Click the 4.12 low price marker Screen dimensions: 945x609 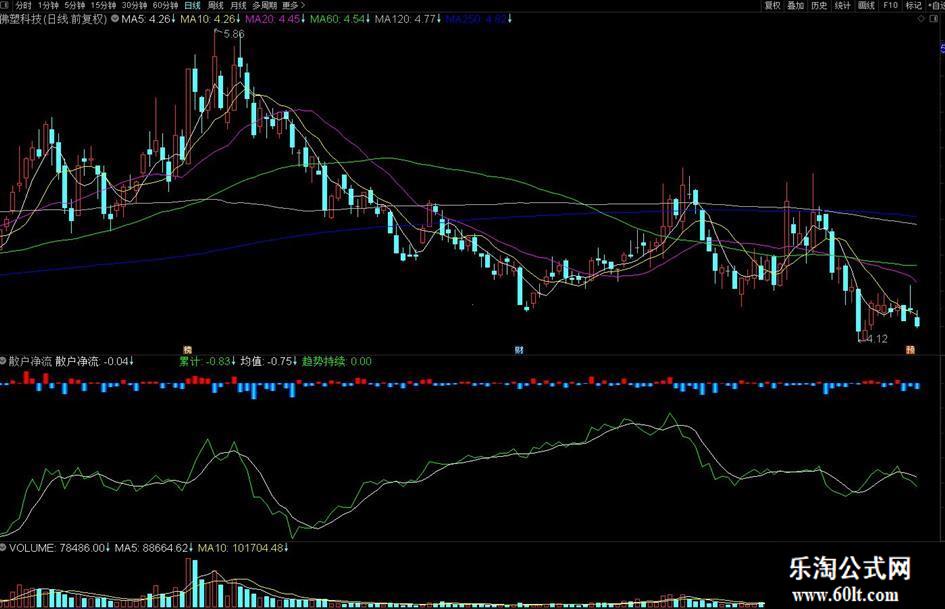click(x=877, y=339)
